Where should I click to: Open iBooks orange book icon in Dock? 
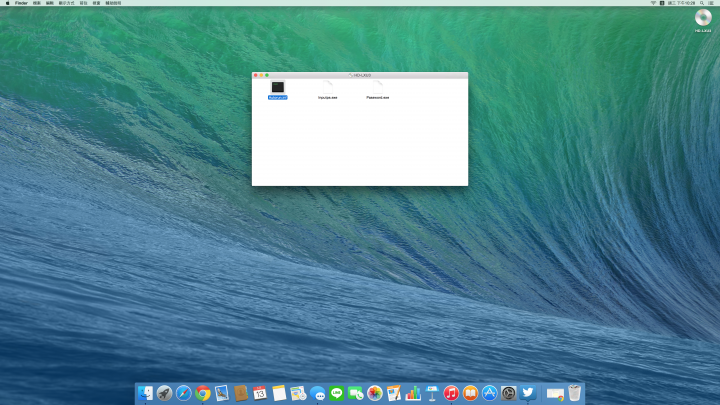coord(470,393)
